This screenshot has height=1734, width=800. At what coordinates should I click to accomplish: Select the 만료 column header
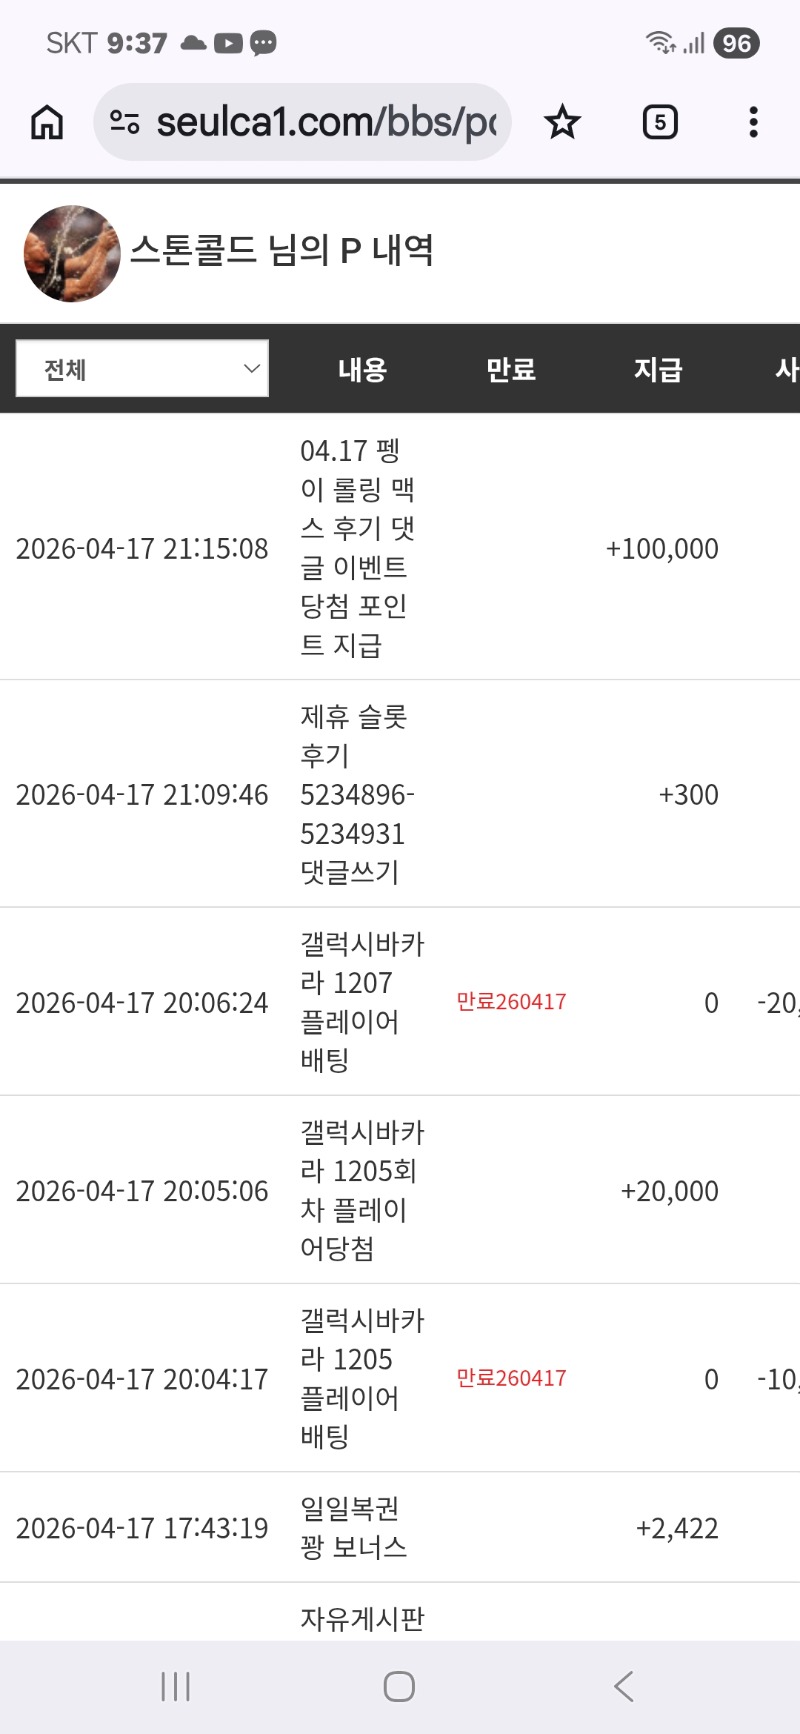(510, 370)
